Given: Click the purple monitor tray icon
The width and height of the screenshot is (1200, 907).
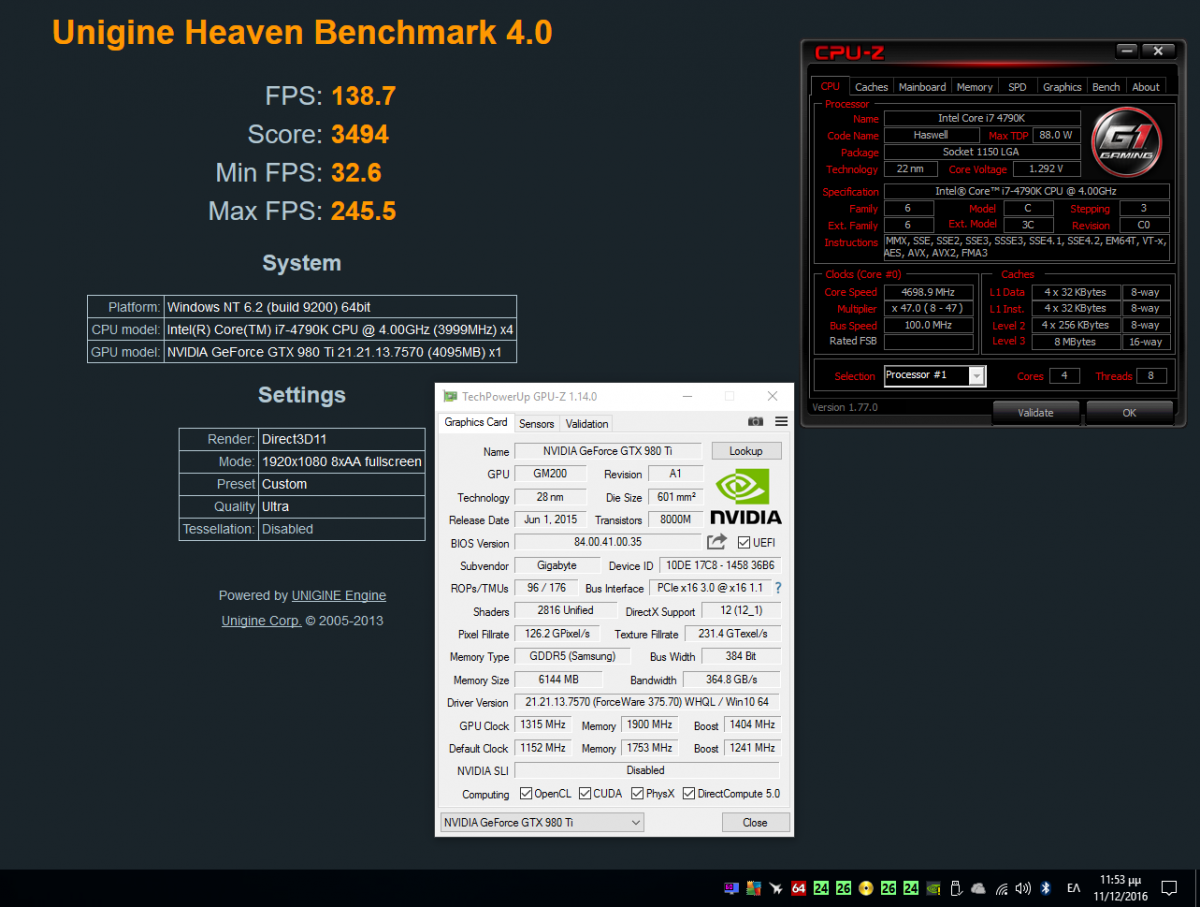Looking at the screenshot, I should (731, 888).
